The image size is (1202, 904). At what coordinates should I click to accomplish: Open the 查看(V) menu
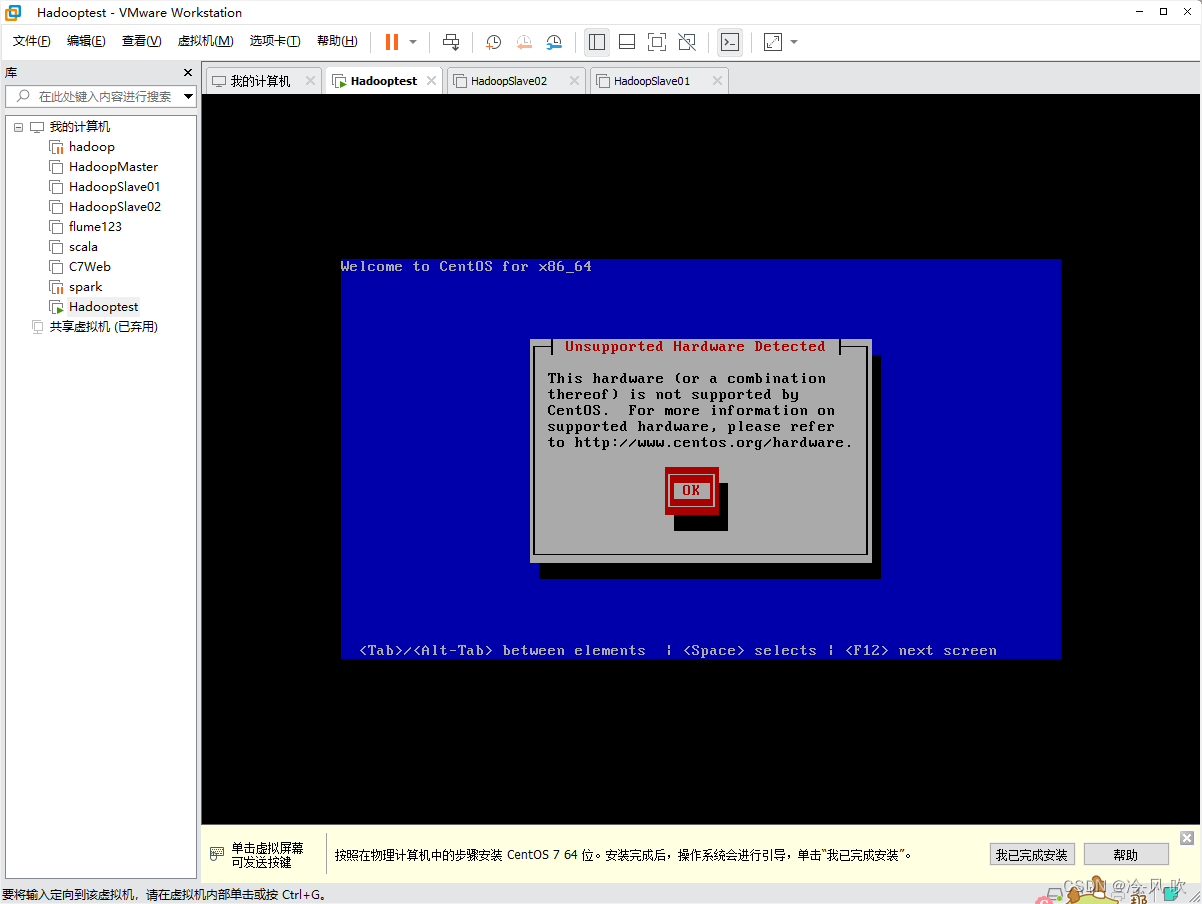click(x=141, y=41)
